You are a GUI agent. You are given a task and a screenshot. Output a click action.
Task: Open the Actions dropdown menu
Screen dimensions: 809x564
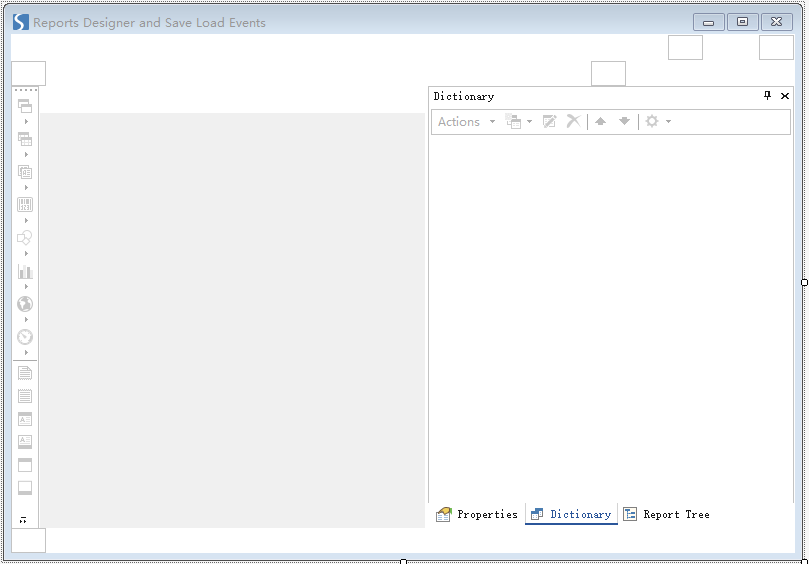pos(466,122)
